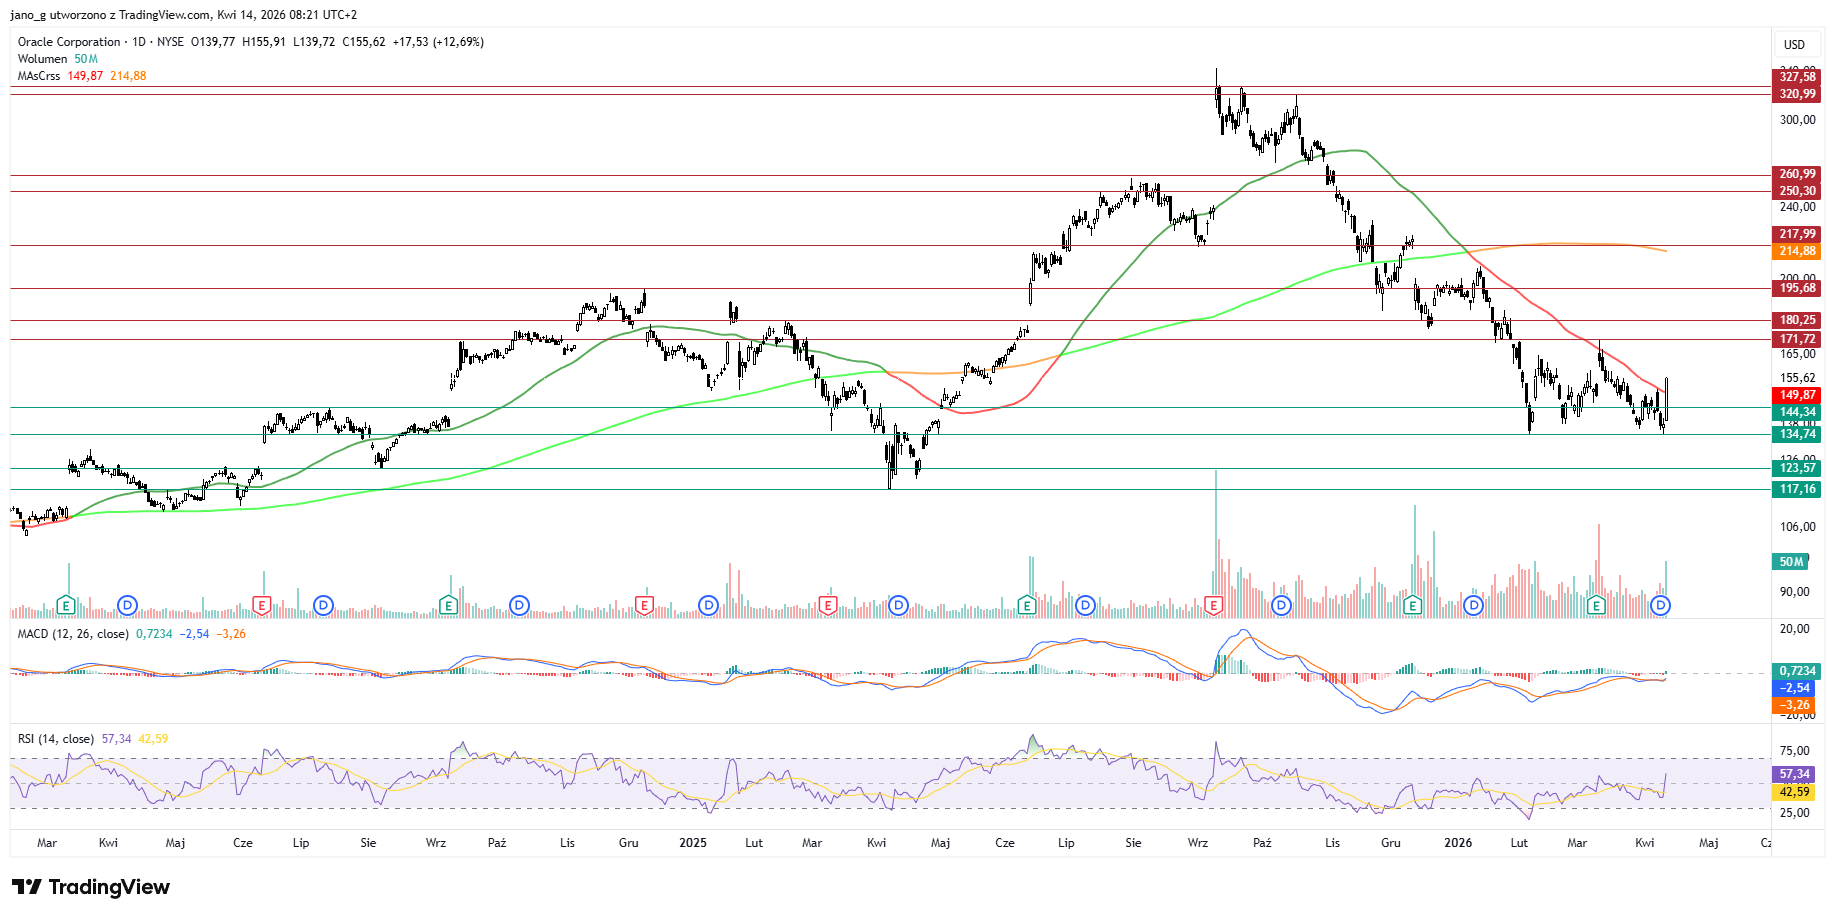
Task: Click the 2025 label on the time axis
Action: click(x=693, y=843)
